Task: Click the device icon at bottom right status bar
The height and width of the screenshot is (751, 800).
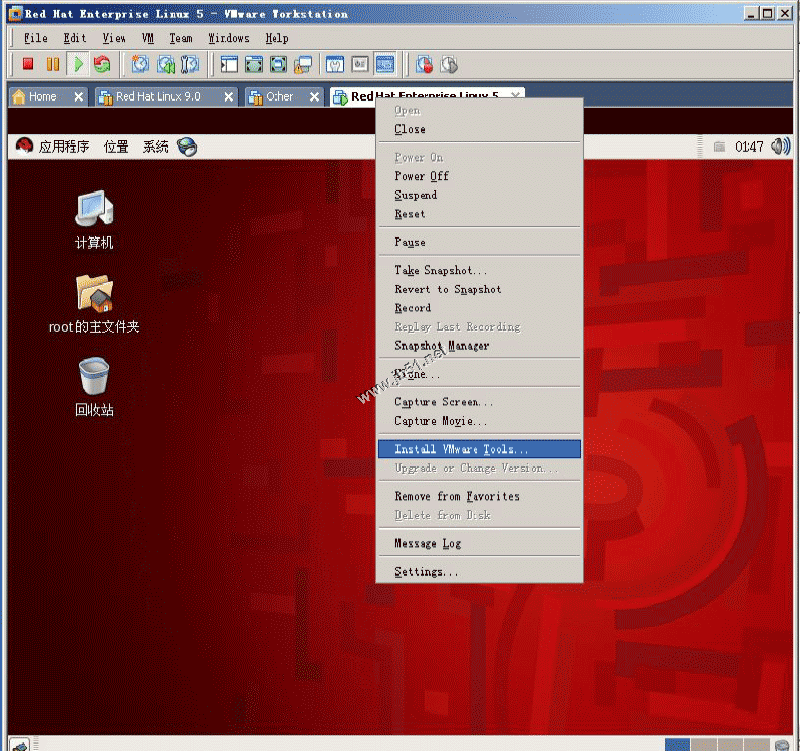Action: [x=782, y=745]
